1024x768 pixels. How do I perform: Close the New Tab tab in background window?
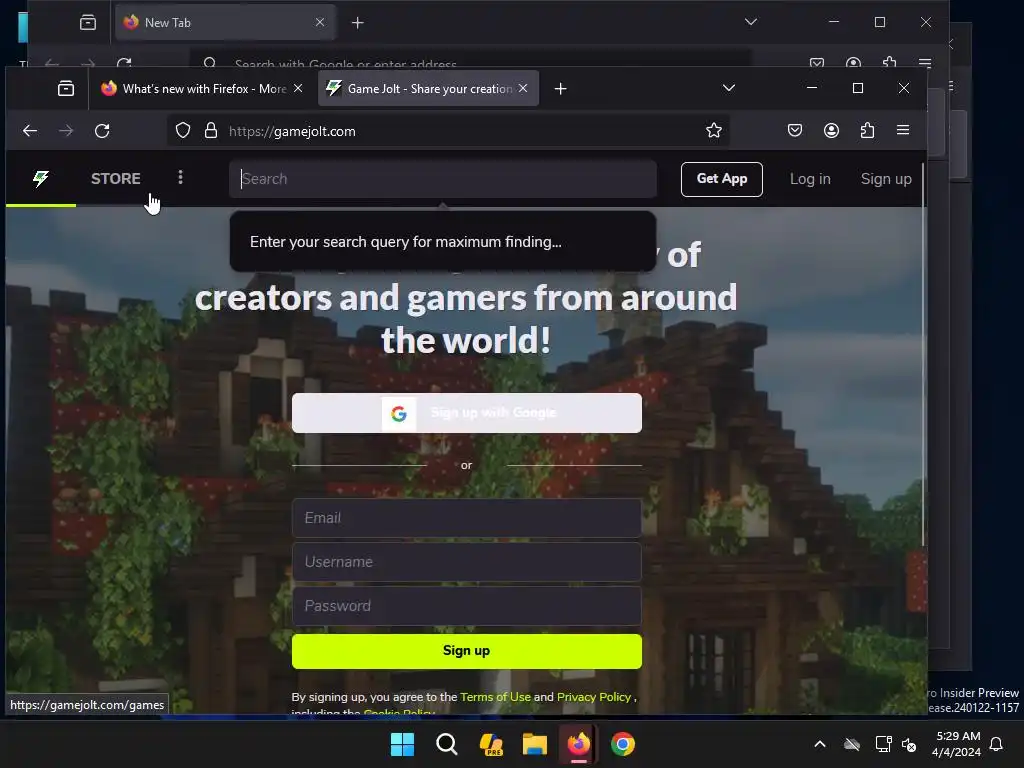pos(320,22)
